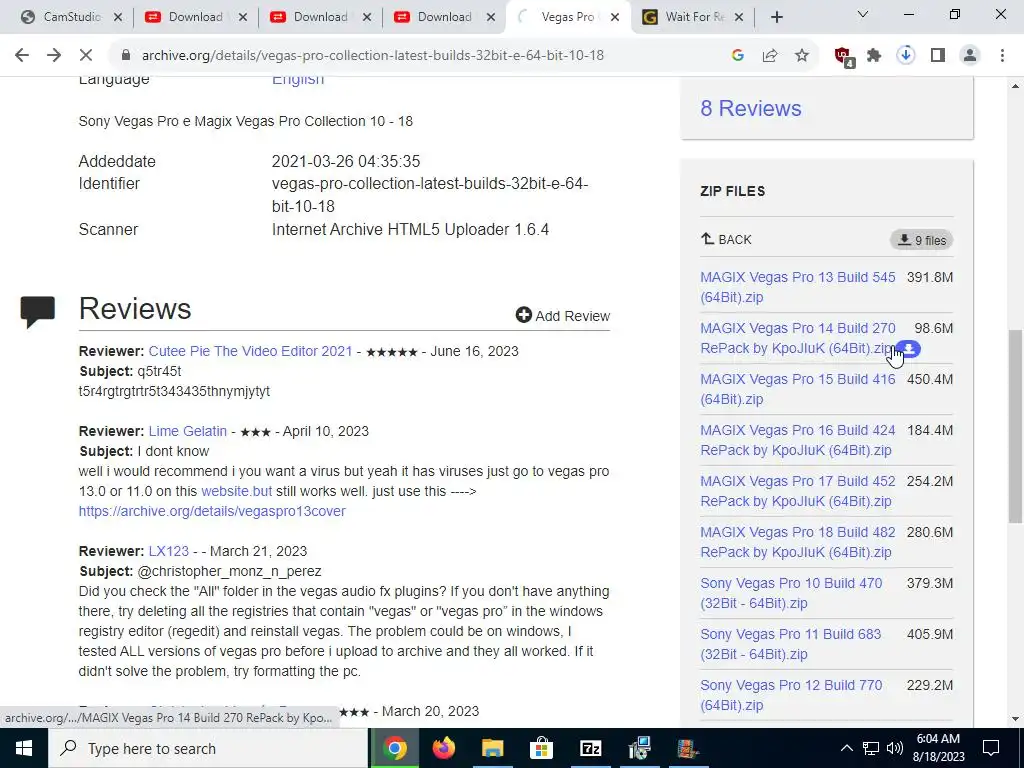This screenshot has height=768, width=1024.
Task: Open the Chrome profile avatar
Action: 970,56
